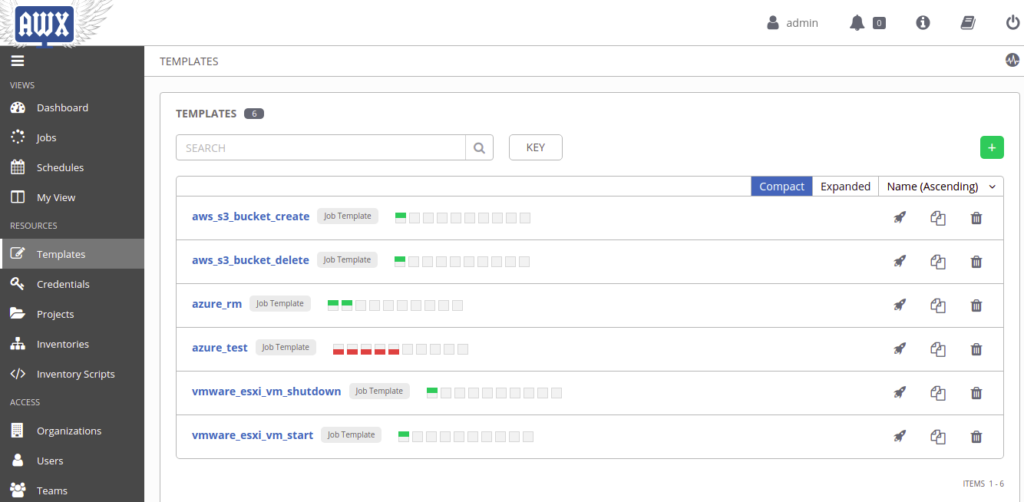
Task: Open the Name (Ascending) sort dropdown
Action: pyautogui.click(x=941, y=186)
